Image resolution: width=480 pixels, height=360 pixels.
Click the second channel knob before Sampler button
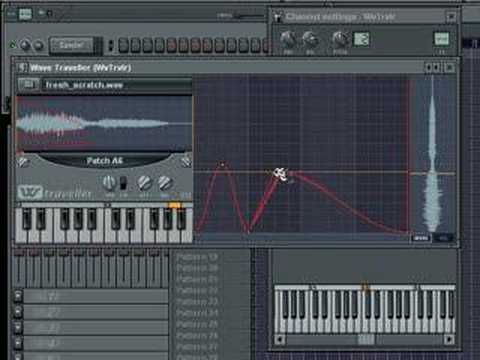click(39, 45)
